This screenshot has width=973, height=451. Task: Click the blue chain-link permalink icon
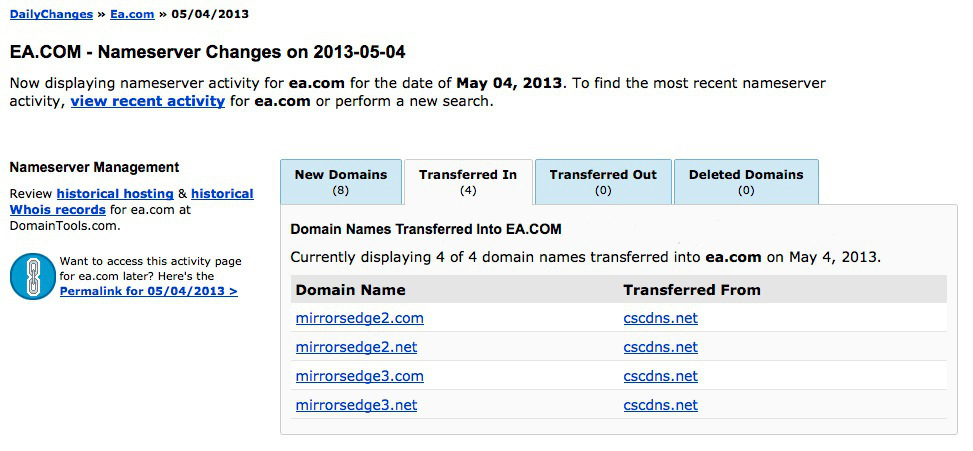coord(33,277)
